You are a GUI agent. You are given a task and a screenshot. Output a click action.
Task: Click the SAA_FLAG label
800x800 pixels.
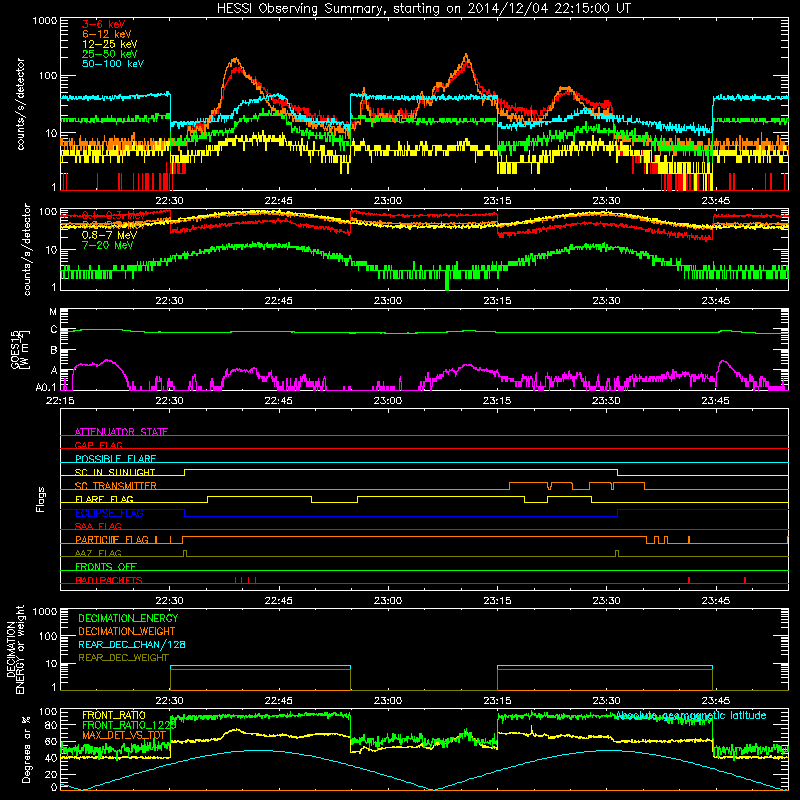[98, 526]
